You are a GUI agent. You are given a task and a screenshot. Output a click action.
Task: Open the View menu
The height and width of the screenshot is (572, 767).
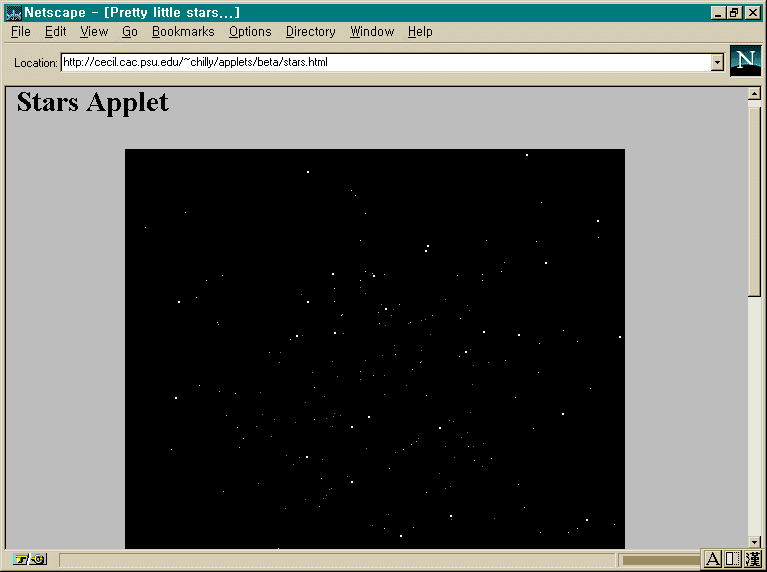click(94, 32)
